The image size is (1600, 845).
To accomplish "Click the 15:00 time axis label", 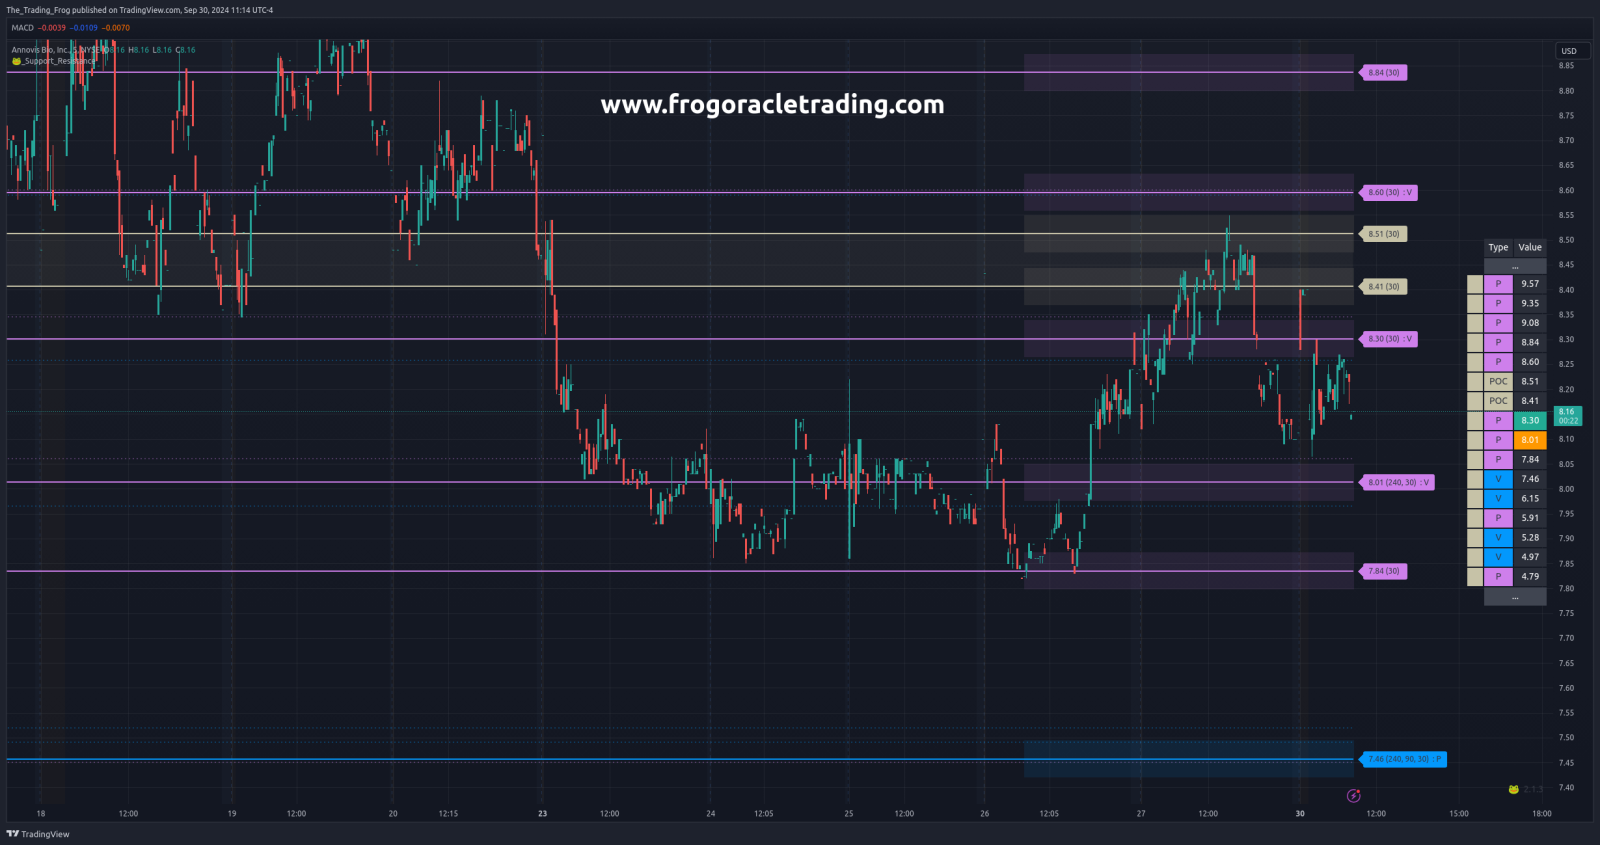I will coord(1459,814).
